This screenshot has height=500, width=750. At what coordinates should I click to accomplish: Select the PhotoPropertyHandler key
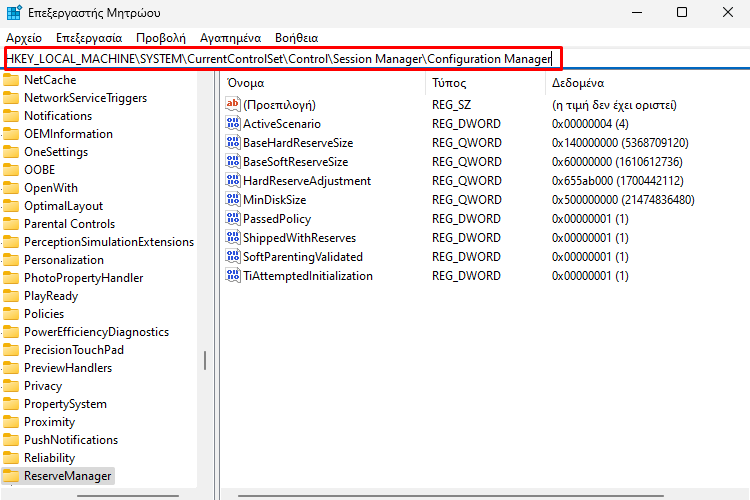pyautogui.click(x=84, y=278)
